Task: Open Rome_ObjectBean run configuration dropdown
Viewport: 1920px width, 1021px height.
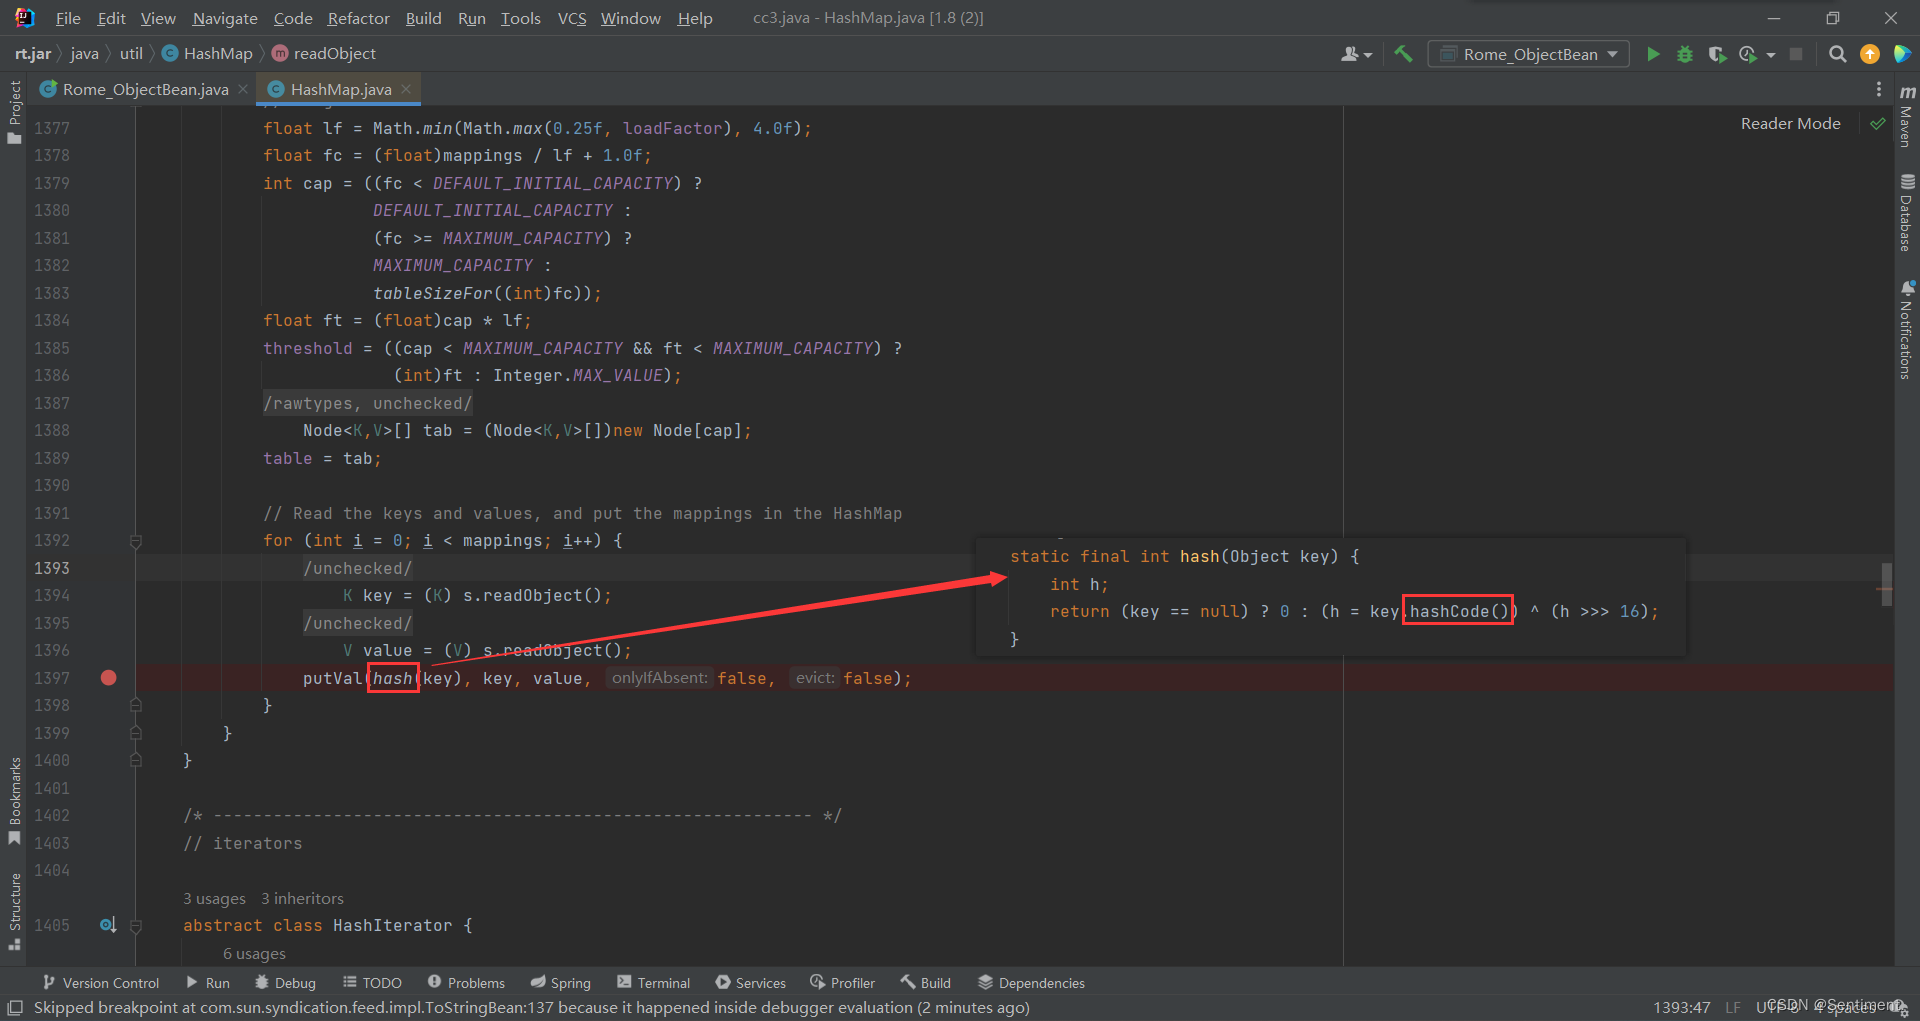Action: (x=1529, y=54)
